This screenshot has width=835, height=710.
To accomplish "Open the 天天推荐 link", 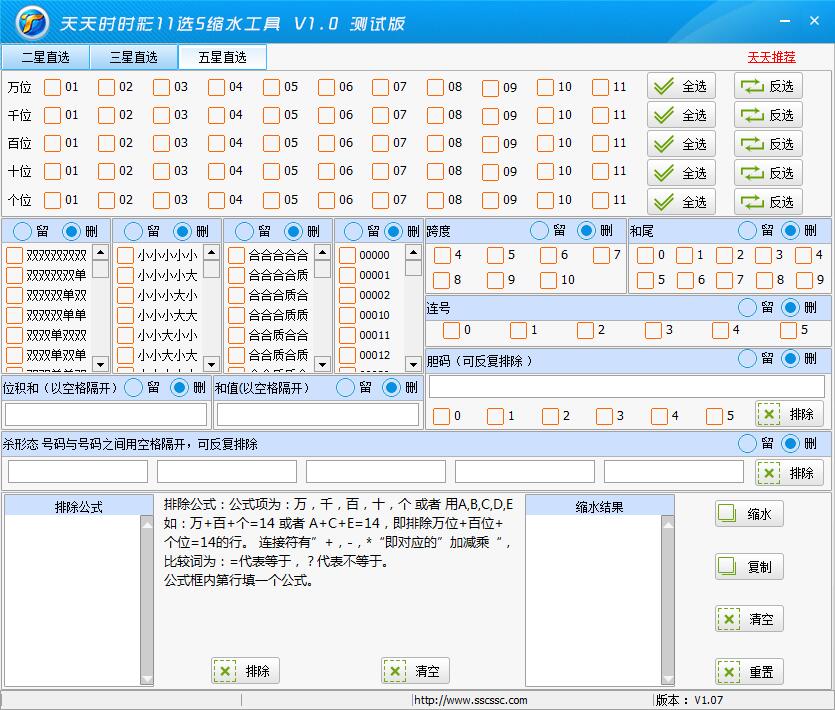I will tap(771, 57).
